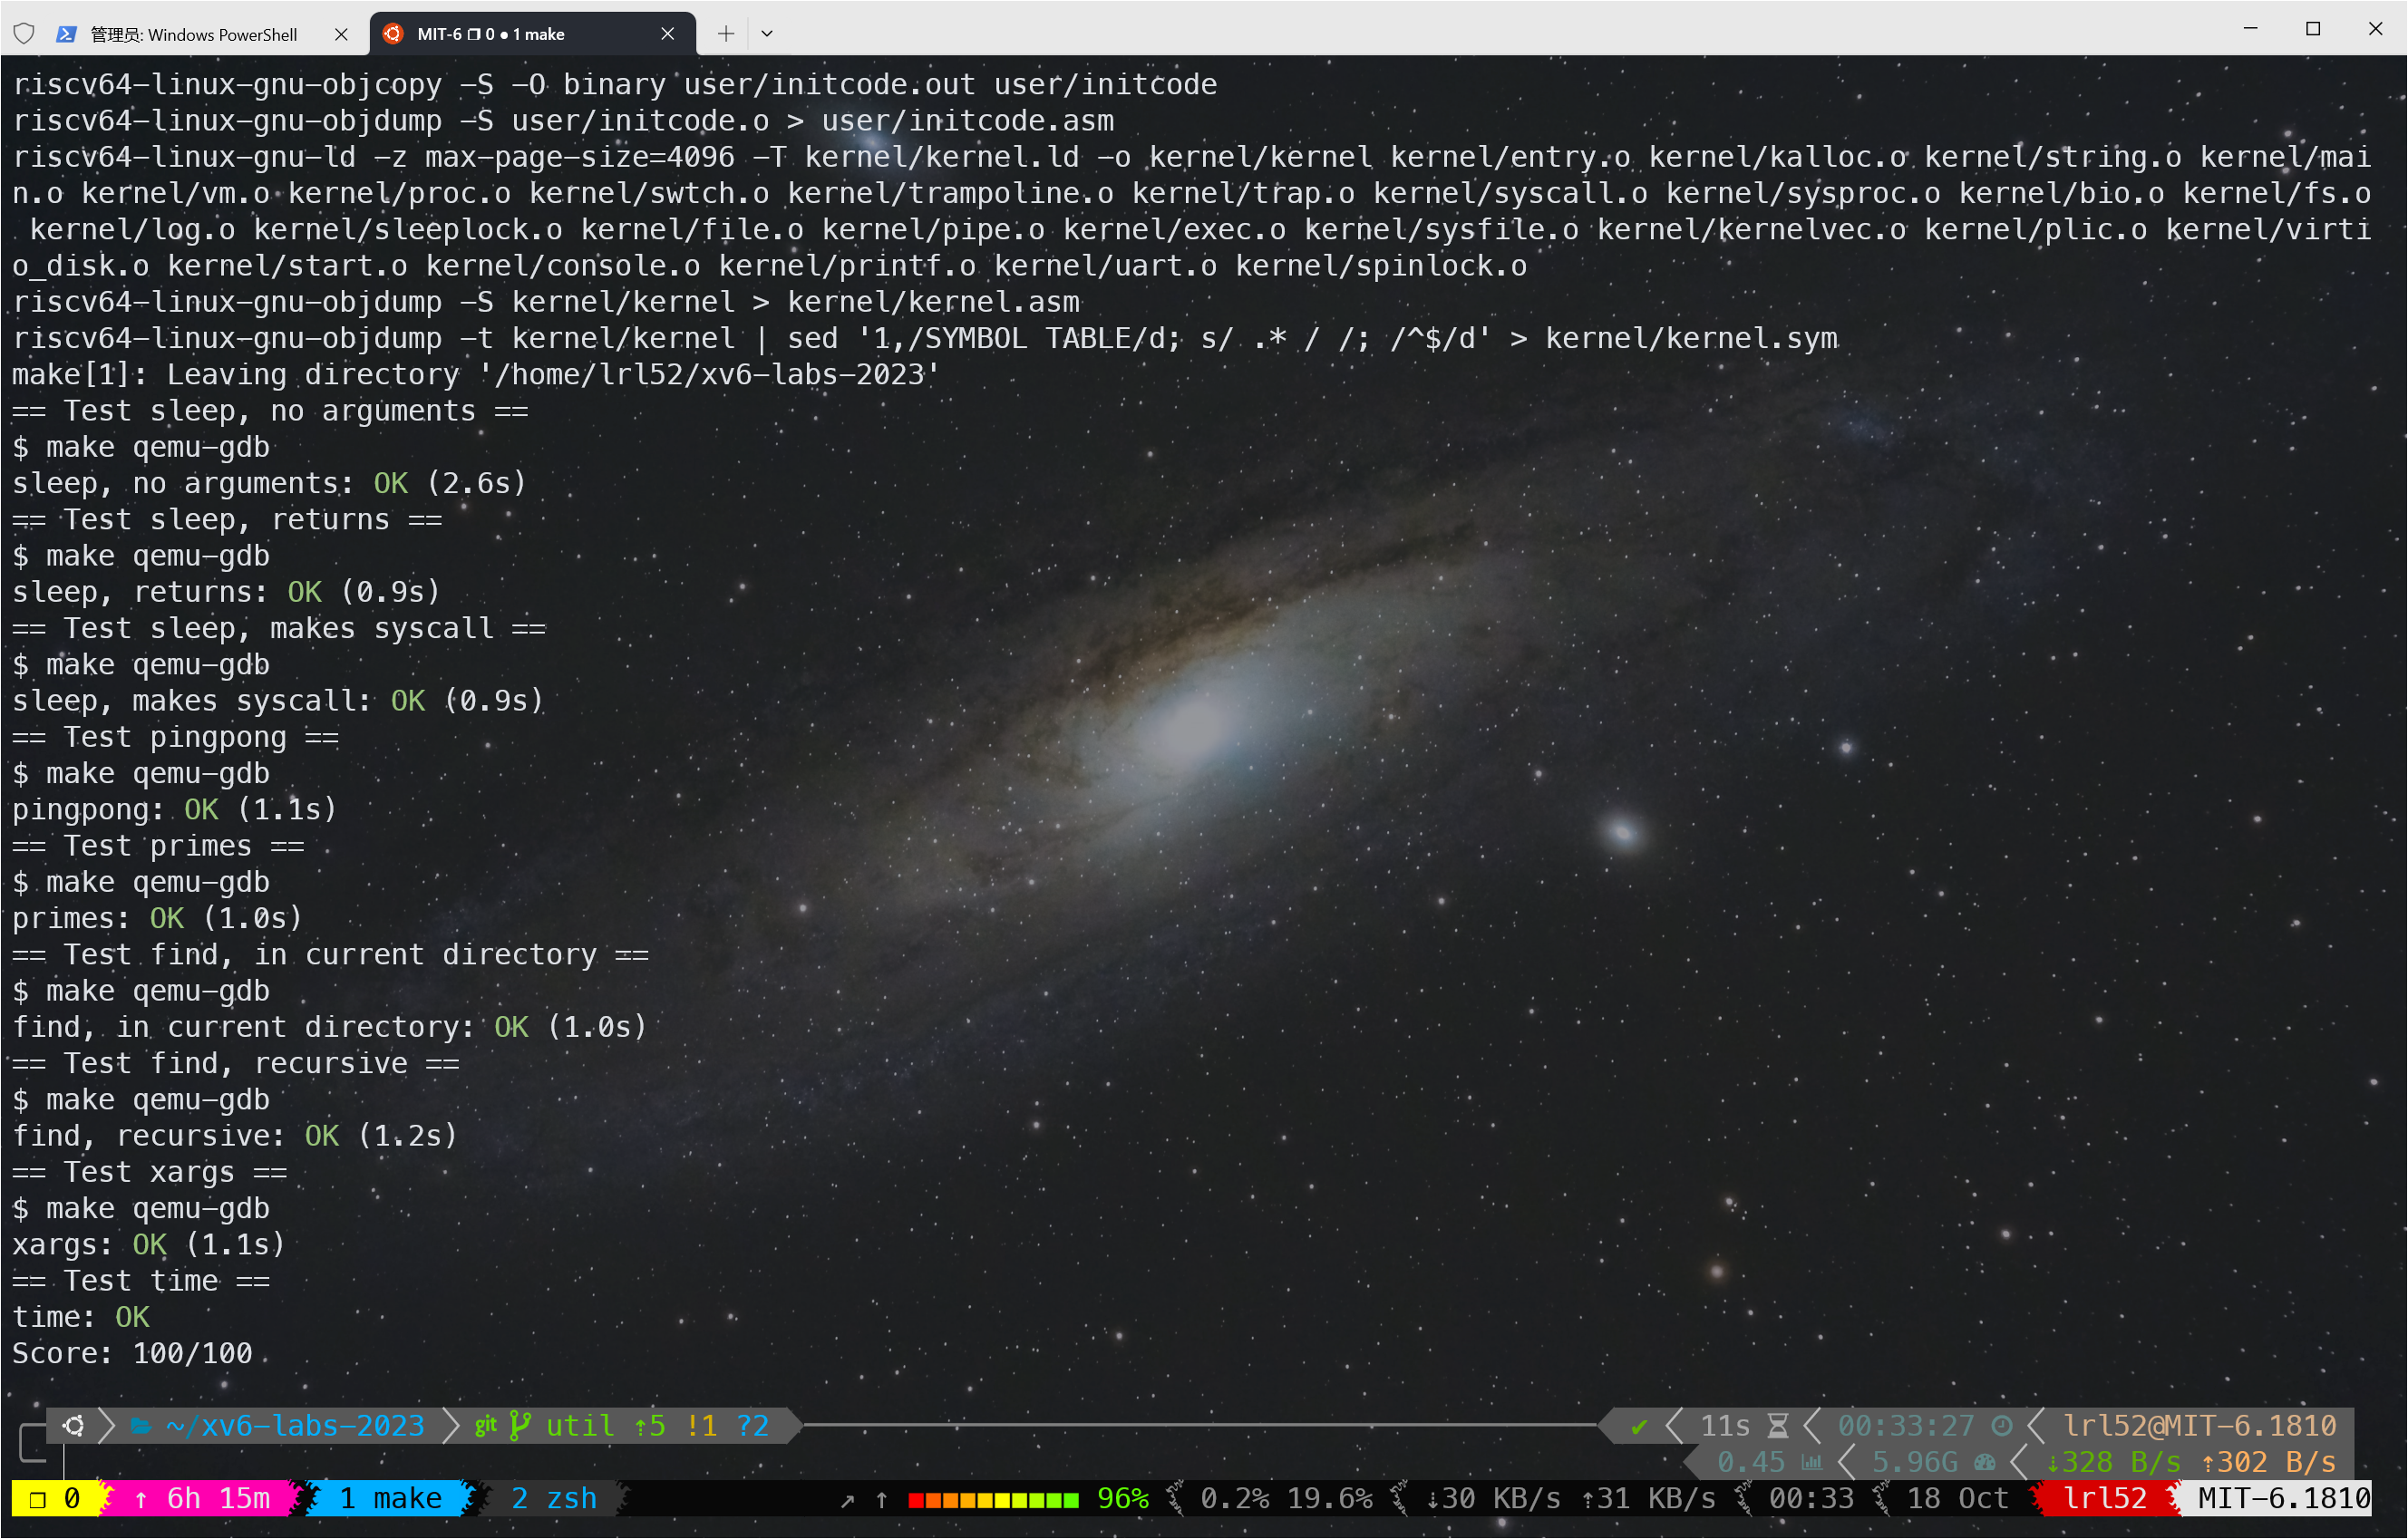
Task: Click the pop-out arrow icon in status bar
Action: (848, 1500)
